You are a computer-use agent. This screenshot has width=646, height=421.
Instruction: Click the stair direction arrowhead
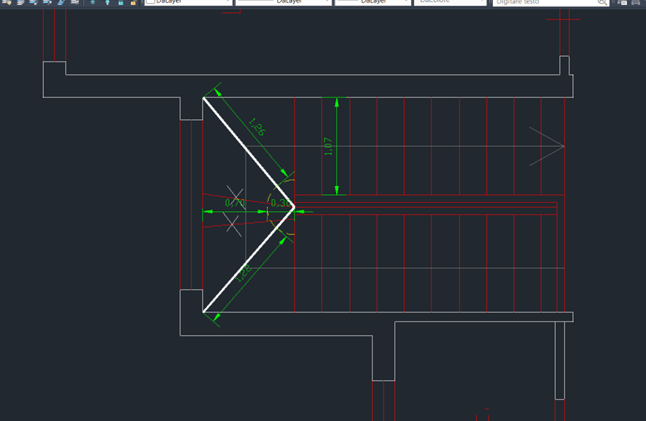coord(547,146)
